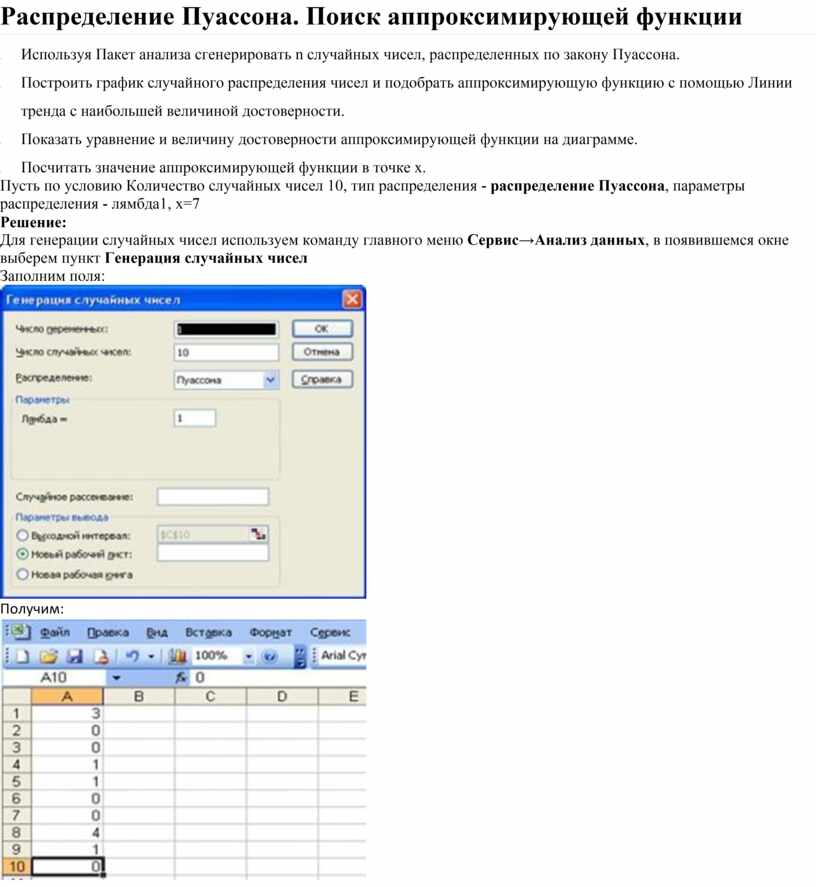Image resolution: width=816 pixels, height=887 pixels.
Task: Open the Вставка menu
Action: click(x=209, y=633)
